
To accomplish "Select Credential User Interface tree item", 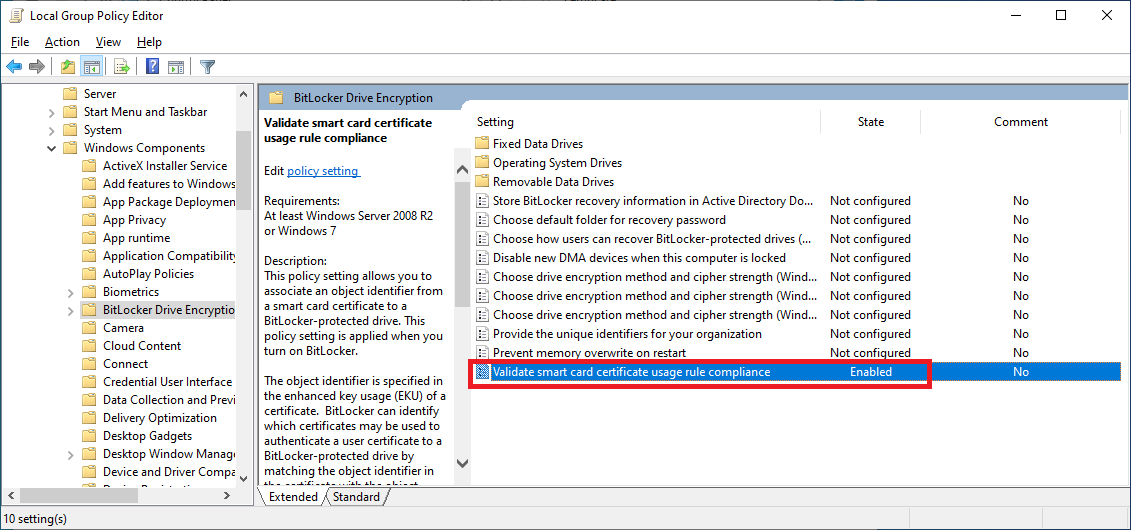I will tap(167, 382).
